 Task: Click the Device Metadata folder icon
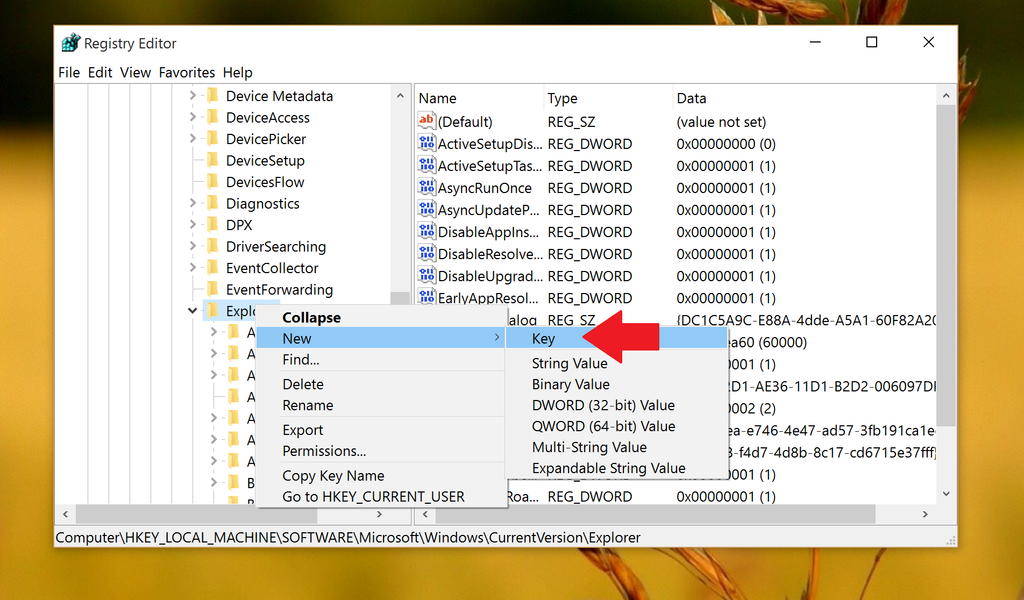click(213, 96)
